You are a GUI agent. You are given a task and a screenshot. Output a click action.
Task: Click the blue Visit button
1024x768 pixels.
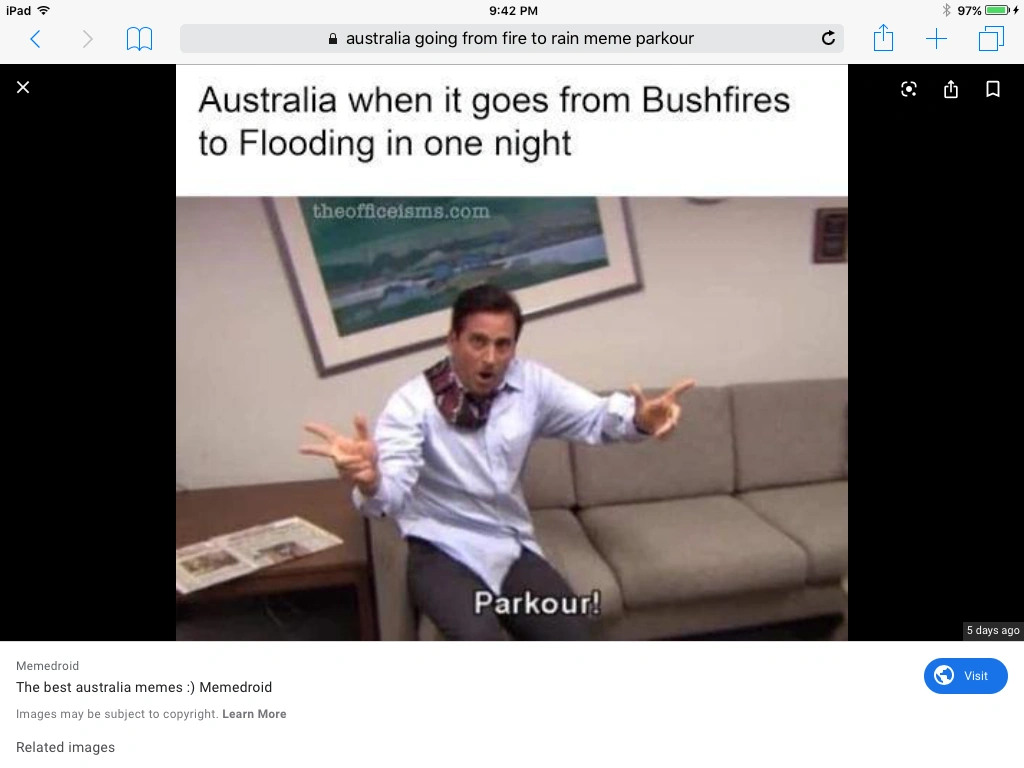tap(965, 676)
